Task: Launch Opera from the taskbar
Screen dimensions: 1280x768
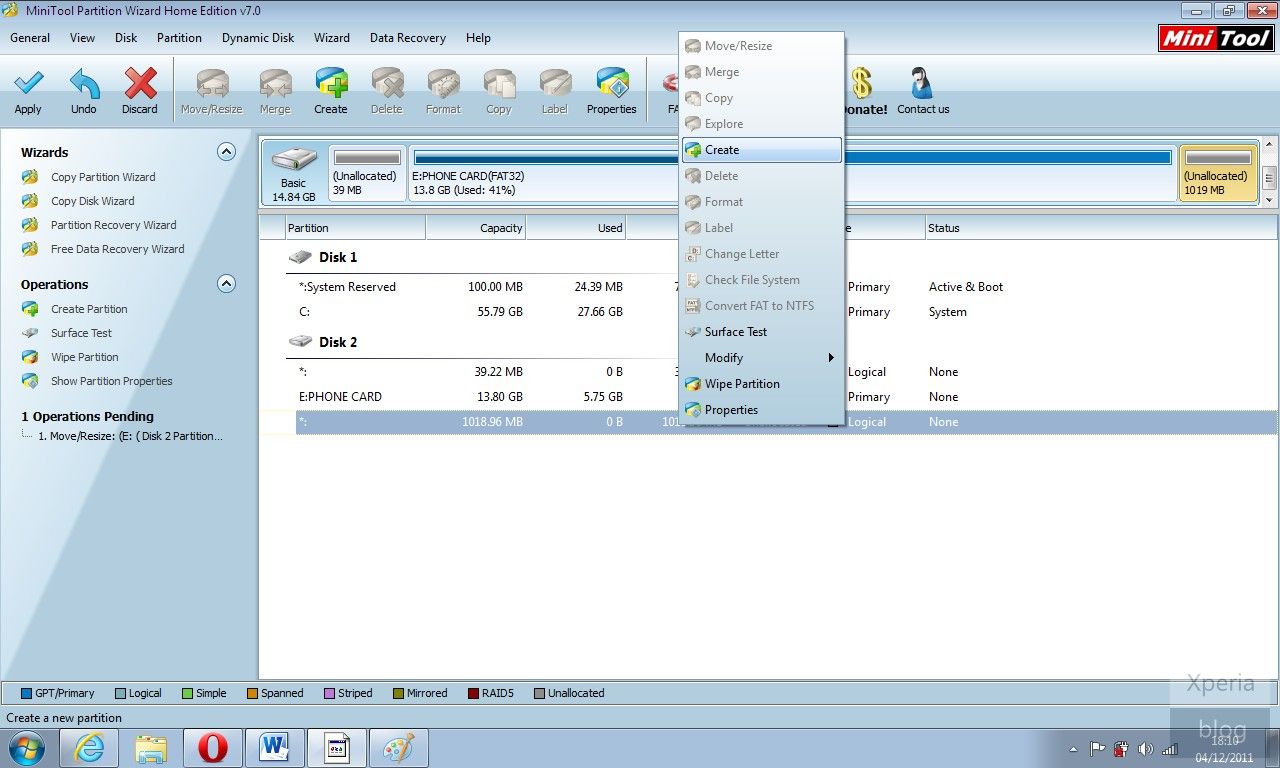Action: click(x=212, y=748)
